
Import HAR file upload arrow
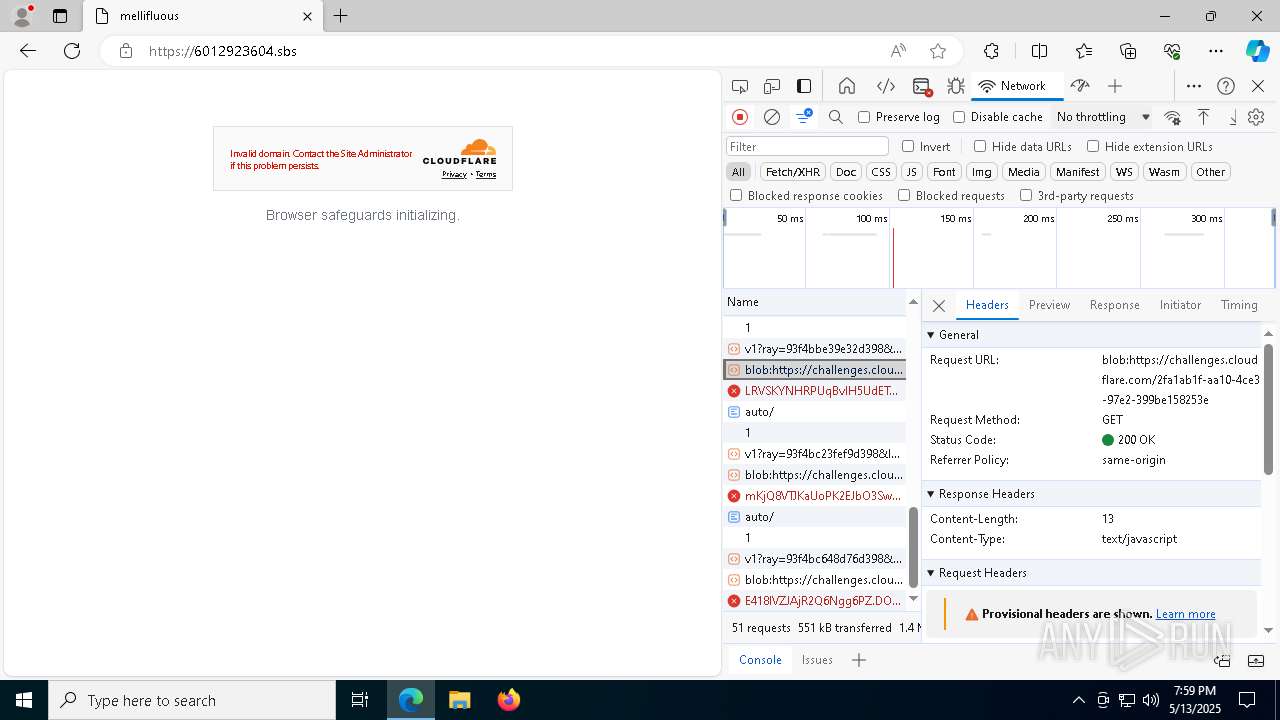point(1204,117)
